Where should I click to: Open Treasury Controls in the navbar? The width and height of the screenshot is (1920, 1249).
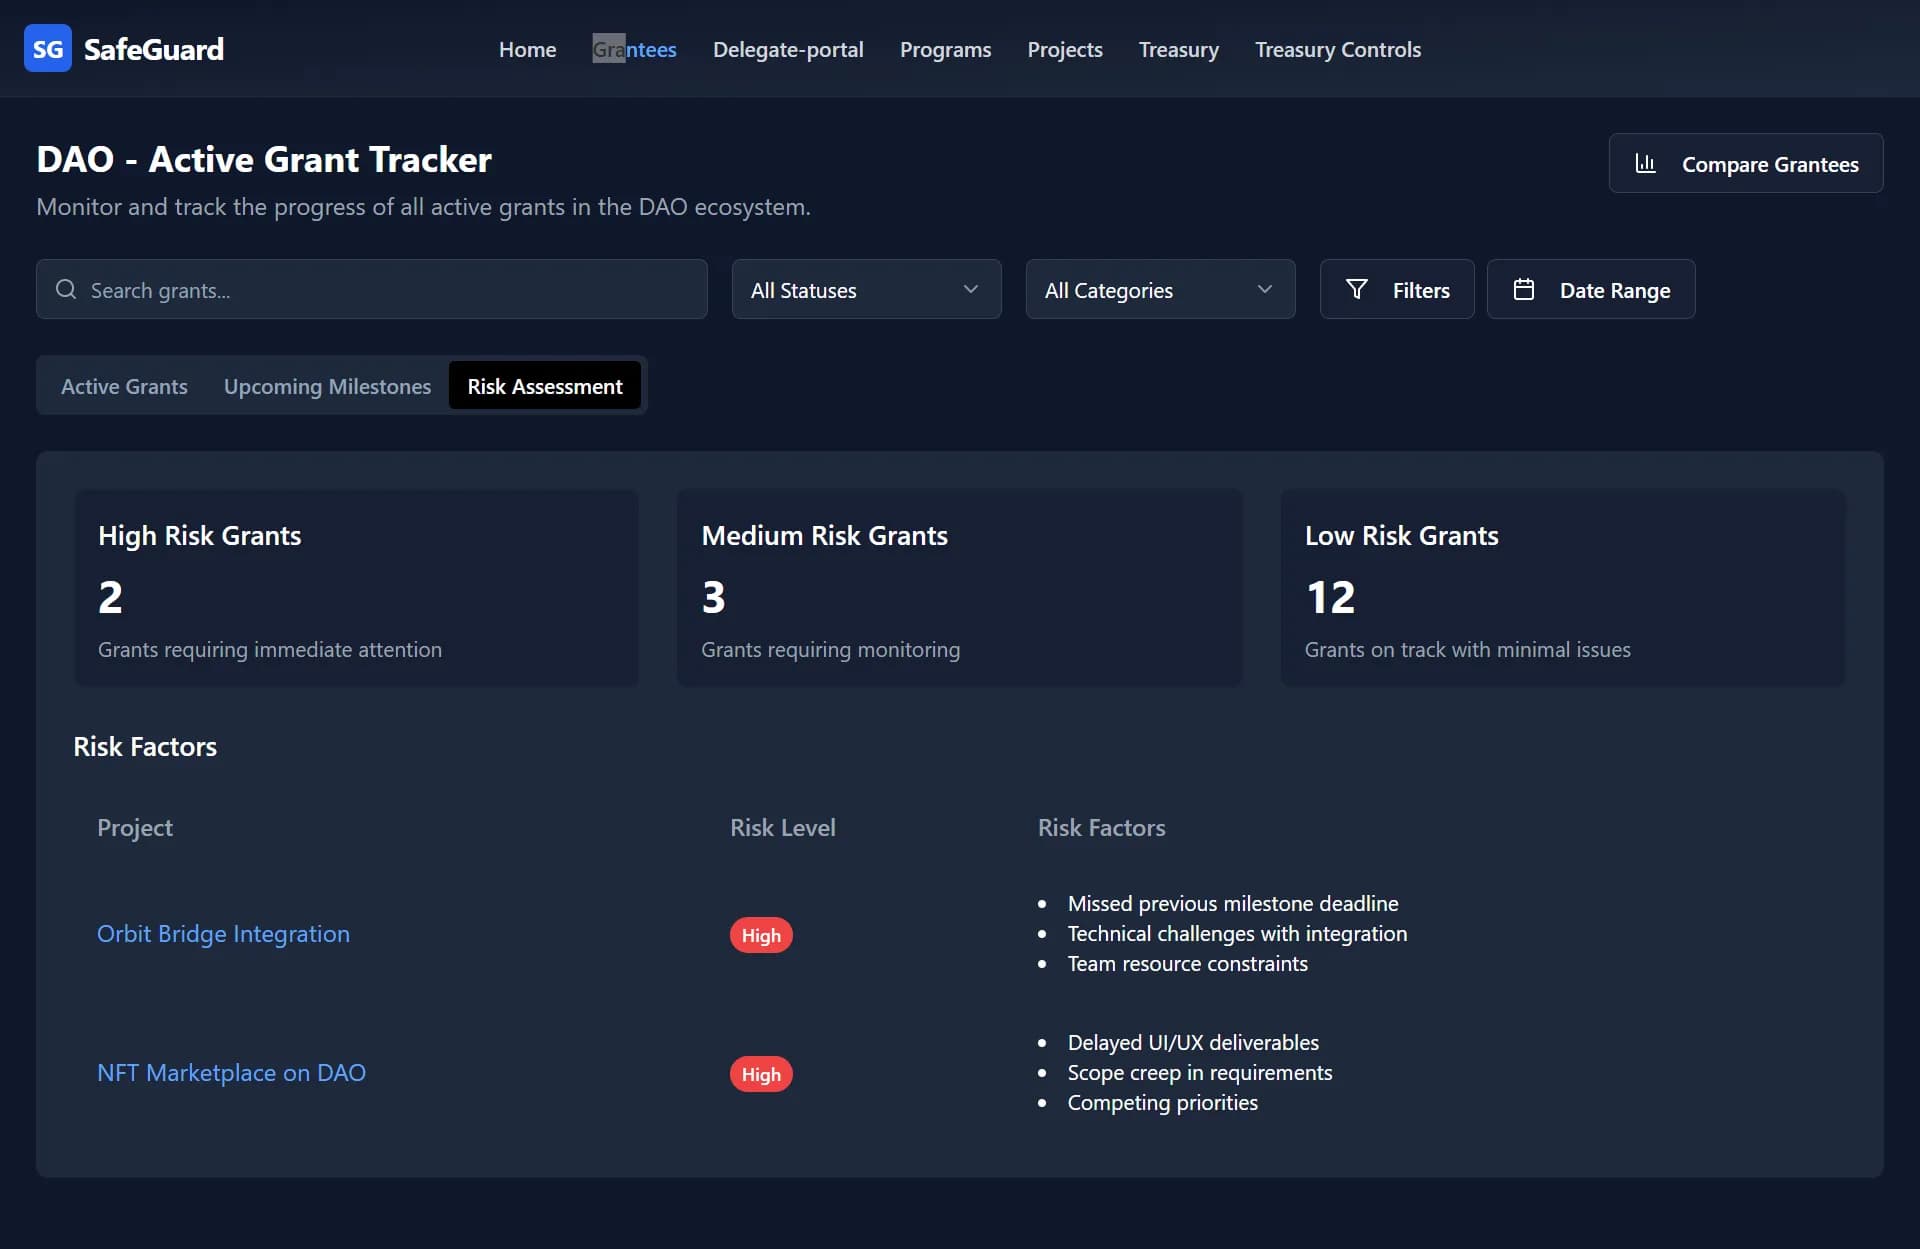pyautogui.click(x=1337, y=49)
